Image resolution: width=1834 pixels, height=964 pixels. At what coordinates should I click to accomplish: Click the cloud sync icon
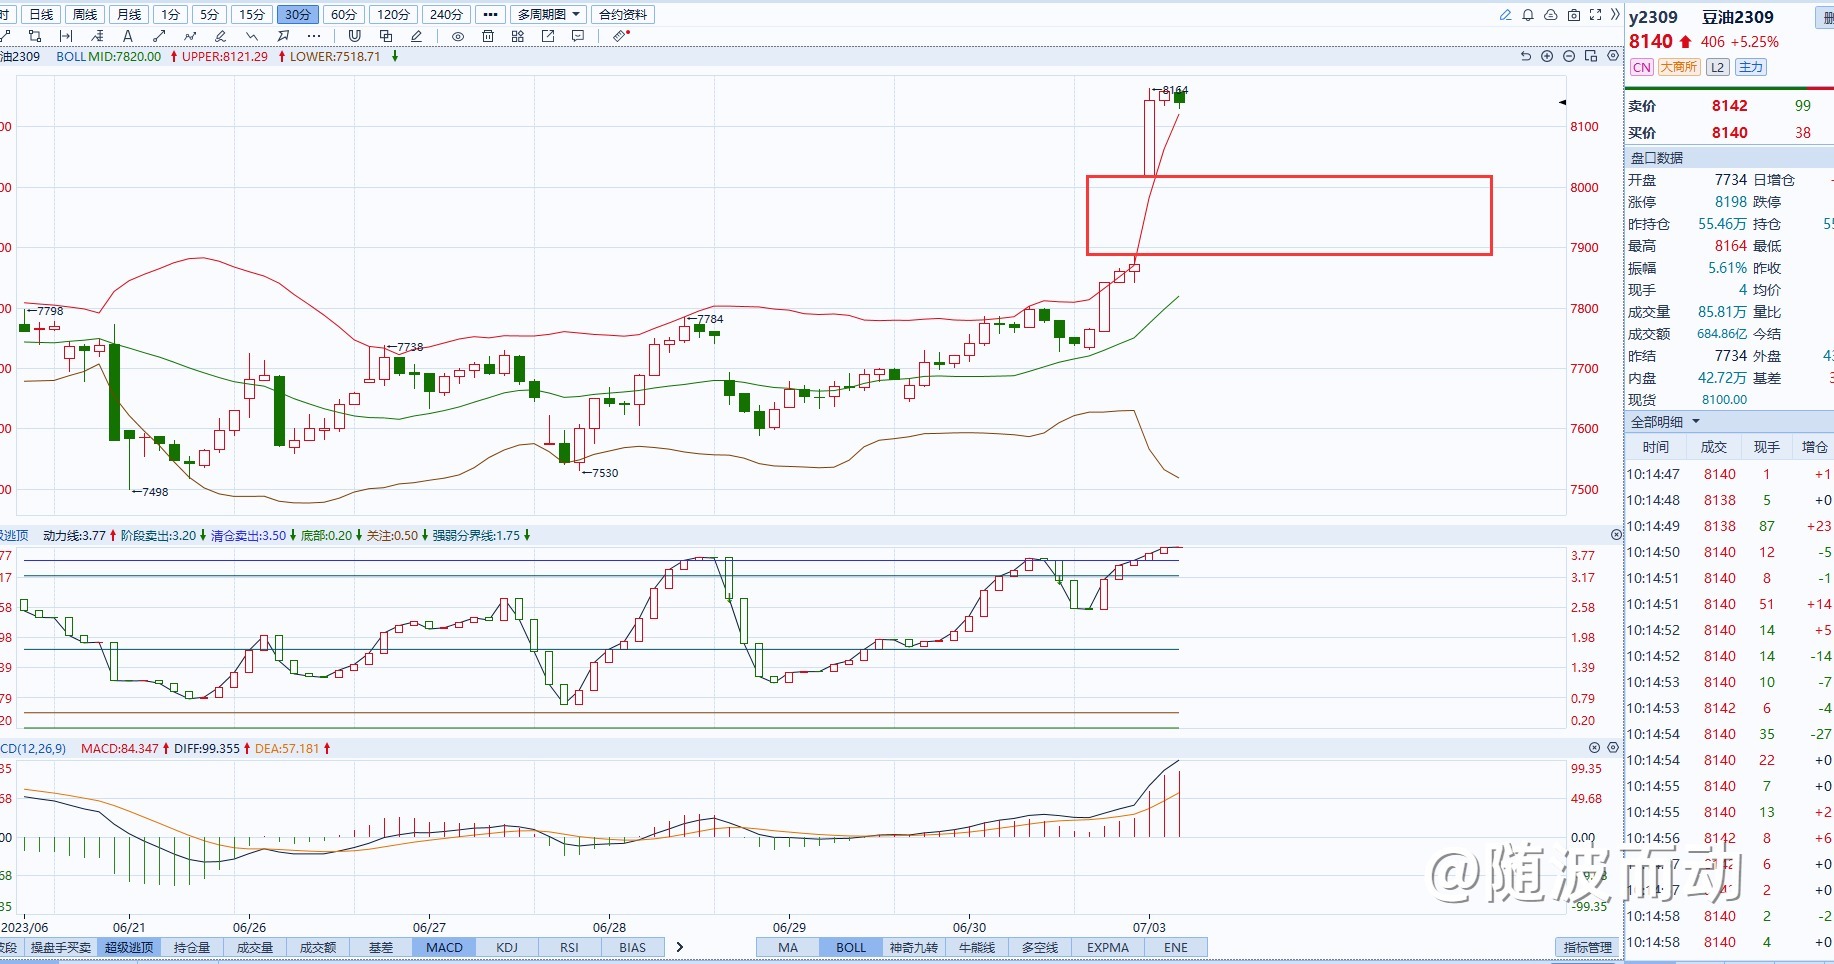(x=1551, y=15)
